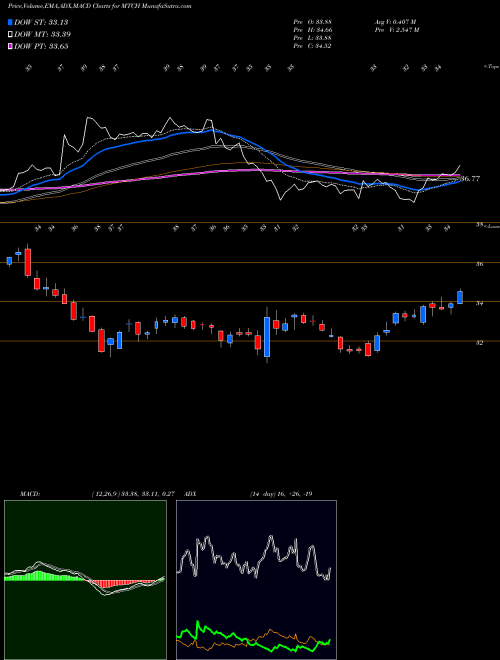Click the 32 price axis label
500x660 pixels.
pyautogui.click(x=479, y=343)
